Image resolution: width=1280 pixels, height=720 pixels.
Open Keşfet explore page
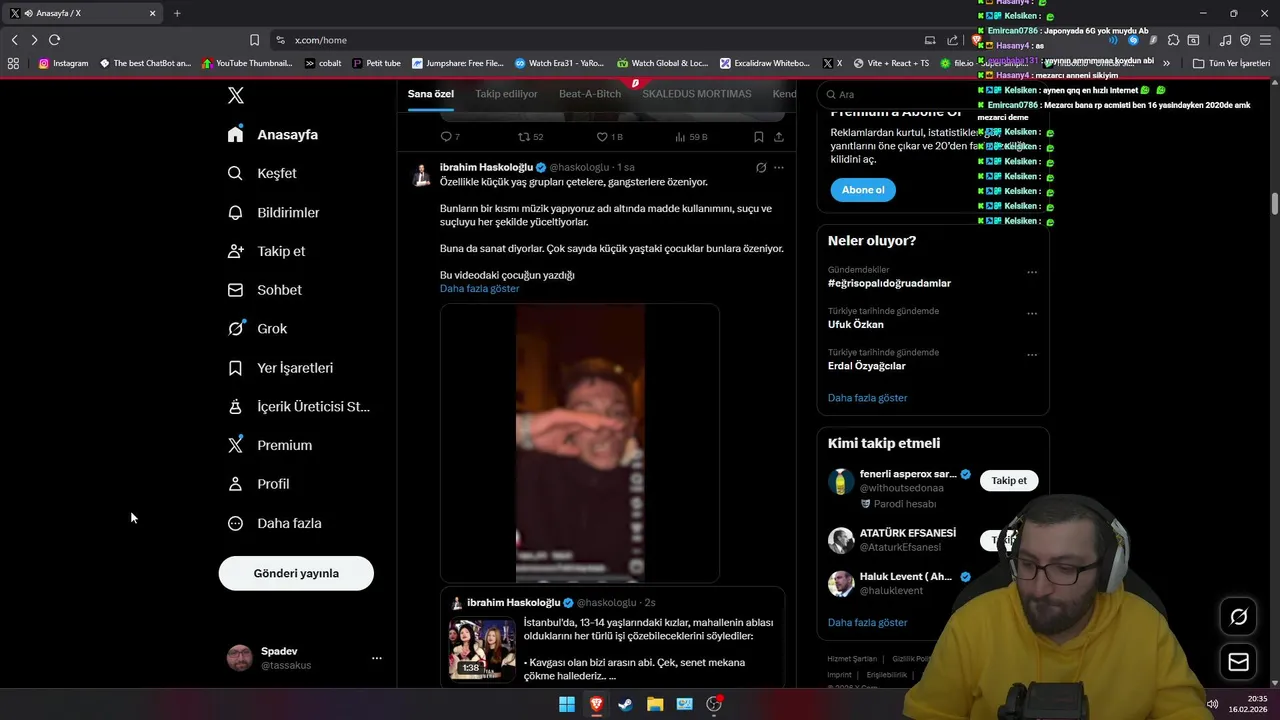point(262,173)
